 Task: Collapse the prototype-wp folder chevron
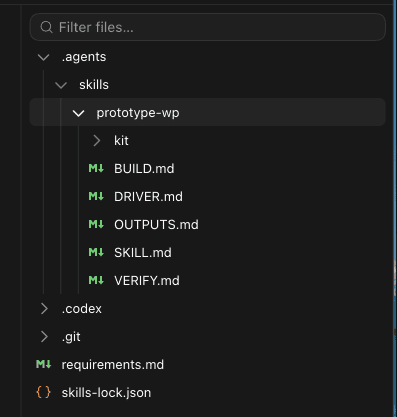pos(78,113)
